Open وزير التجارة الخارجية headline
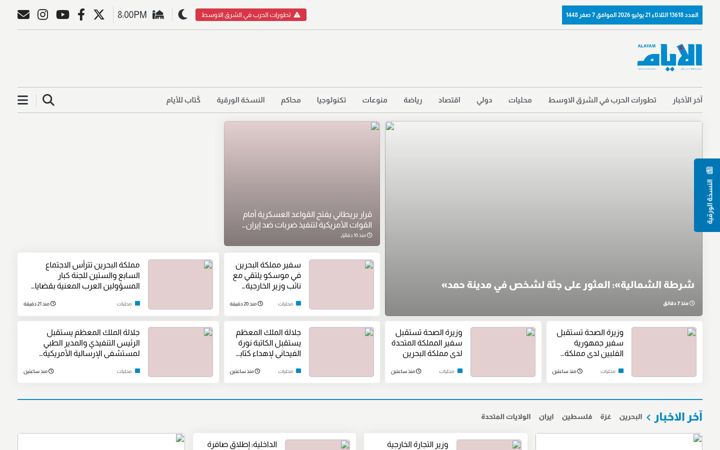This screenshot has height=450, width=720. click(x=417, y=444)
